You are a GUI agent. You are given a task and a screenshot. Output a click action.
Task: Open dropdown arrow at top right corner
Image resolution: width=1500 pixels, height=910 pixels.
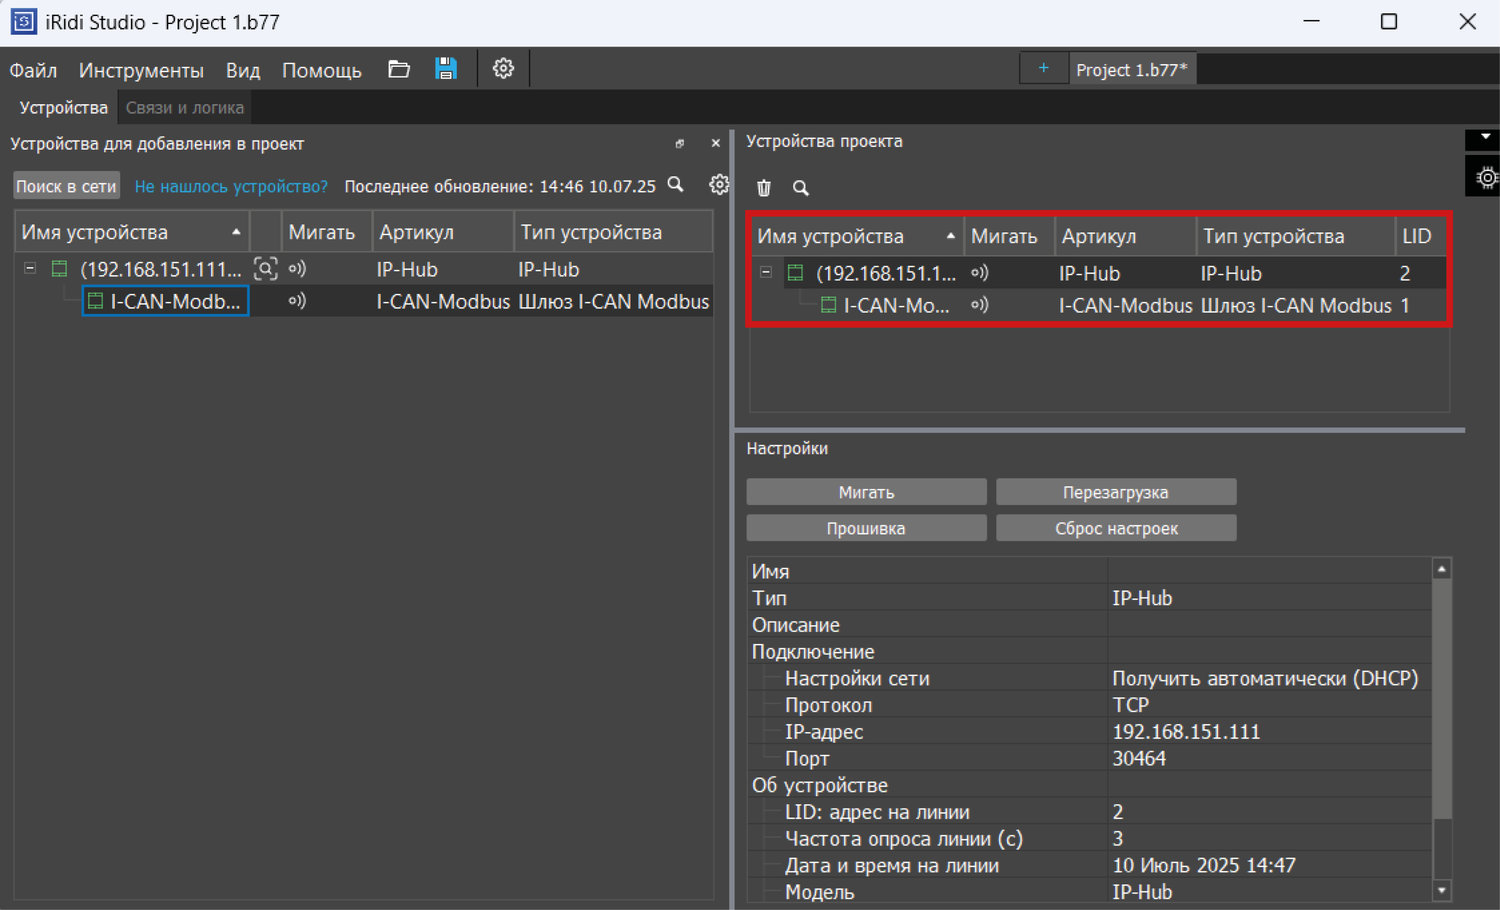point(1485,138)
